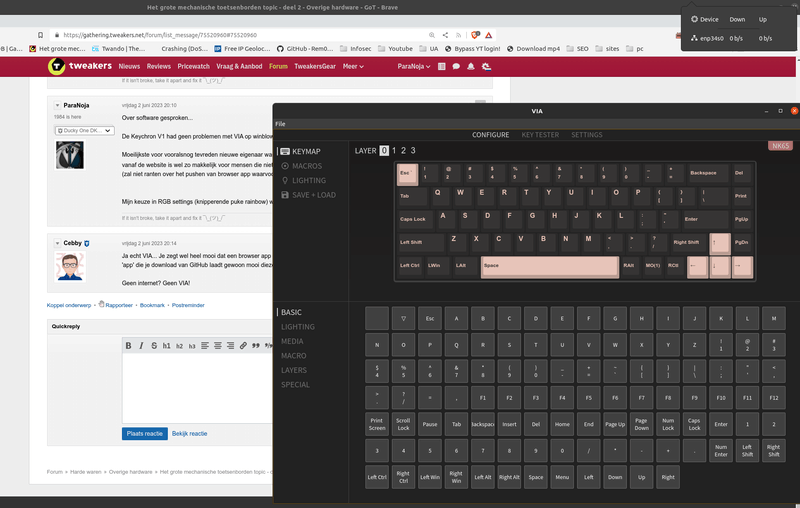This screenshot has width=800, height=508.
Task: Expand the ParaNoja user dropdown in header
Action: pos(414,66)
